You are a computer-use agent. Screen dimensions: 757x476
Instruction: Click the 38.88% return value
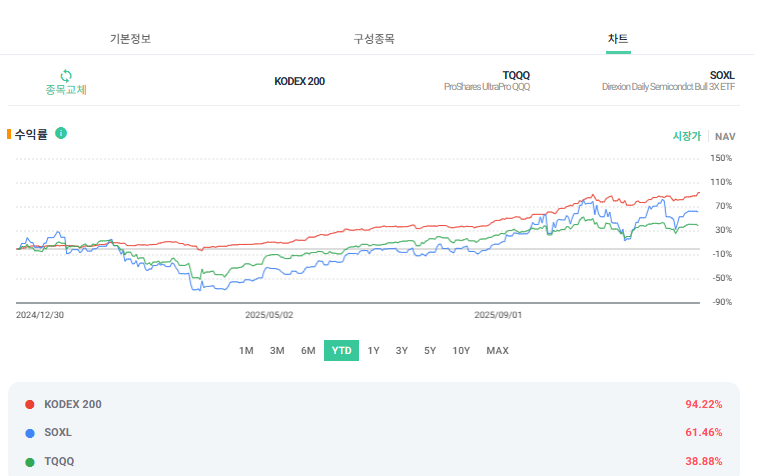pyautogui.click(x=704, y=462)
